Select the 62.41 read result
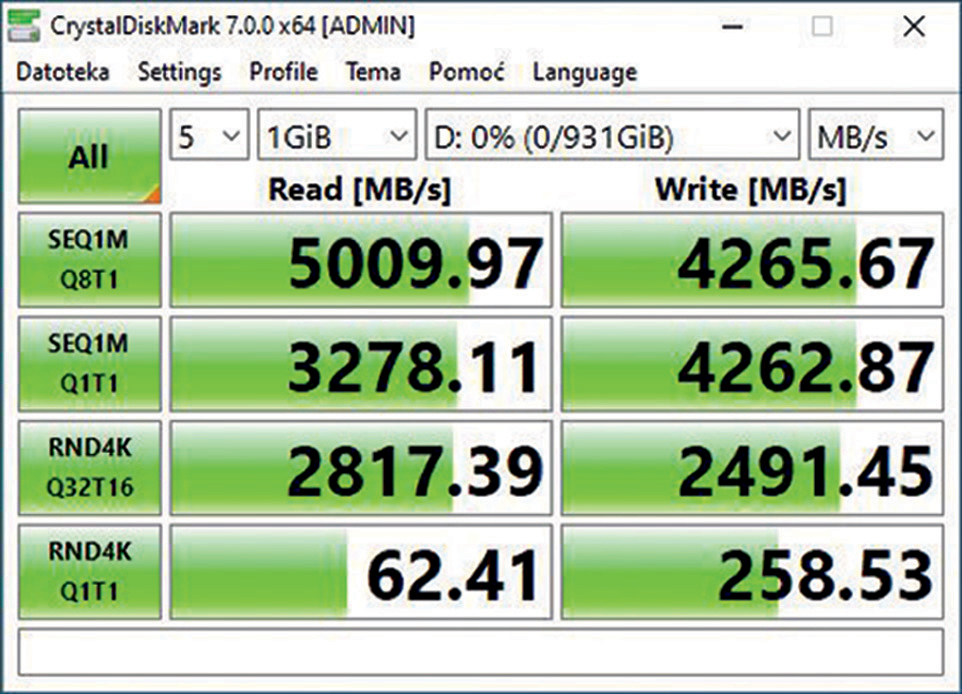The image size is (962, 694). tap(361, 572)
